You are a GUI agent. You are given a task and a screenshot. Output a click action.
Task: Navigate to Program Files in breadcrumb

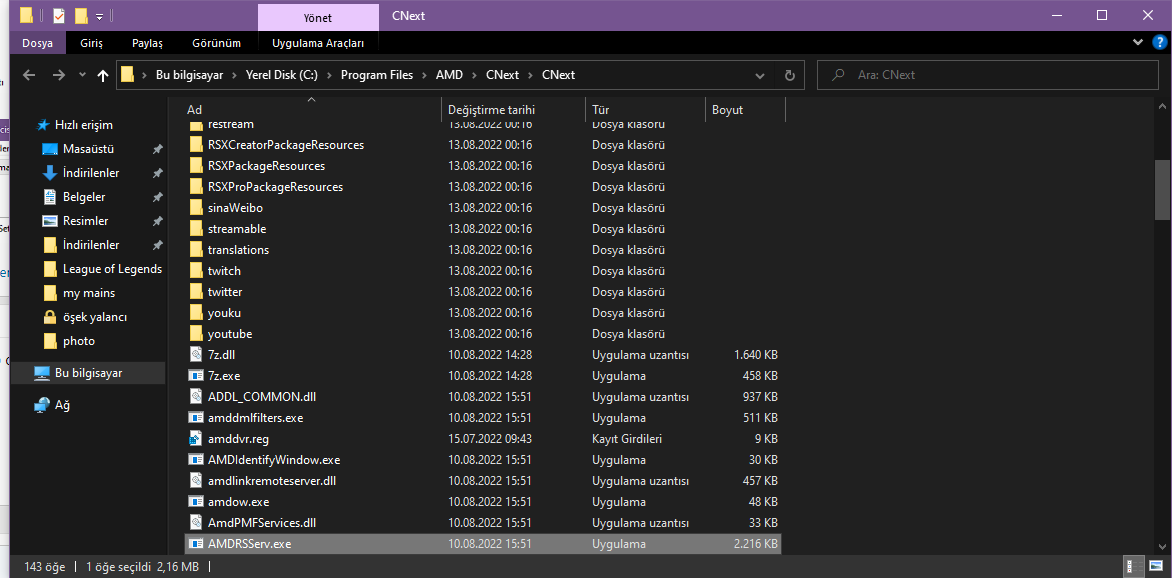(377, 75)
